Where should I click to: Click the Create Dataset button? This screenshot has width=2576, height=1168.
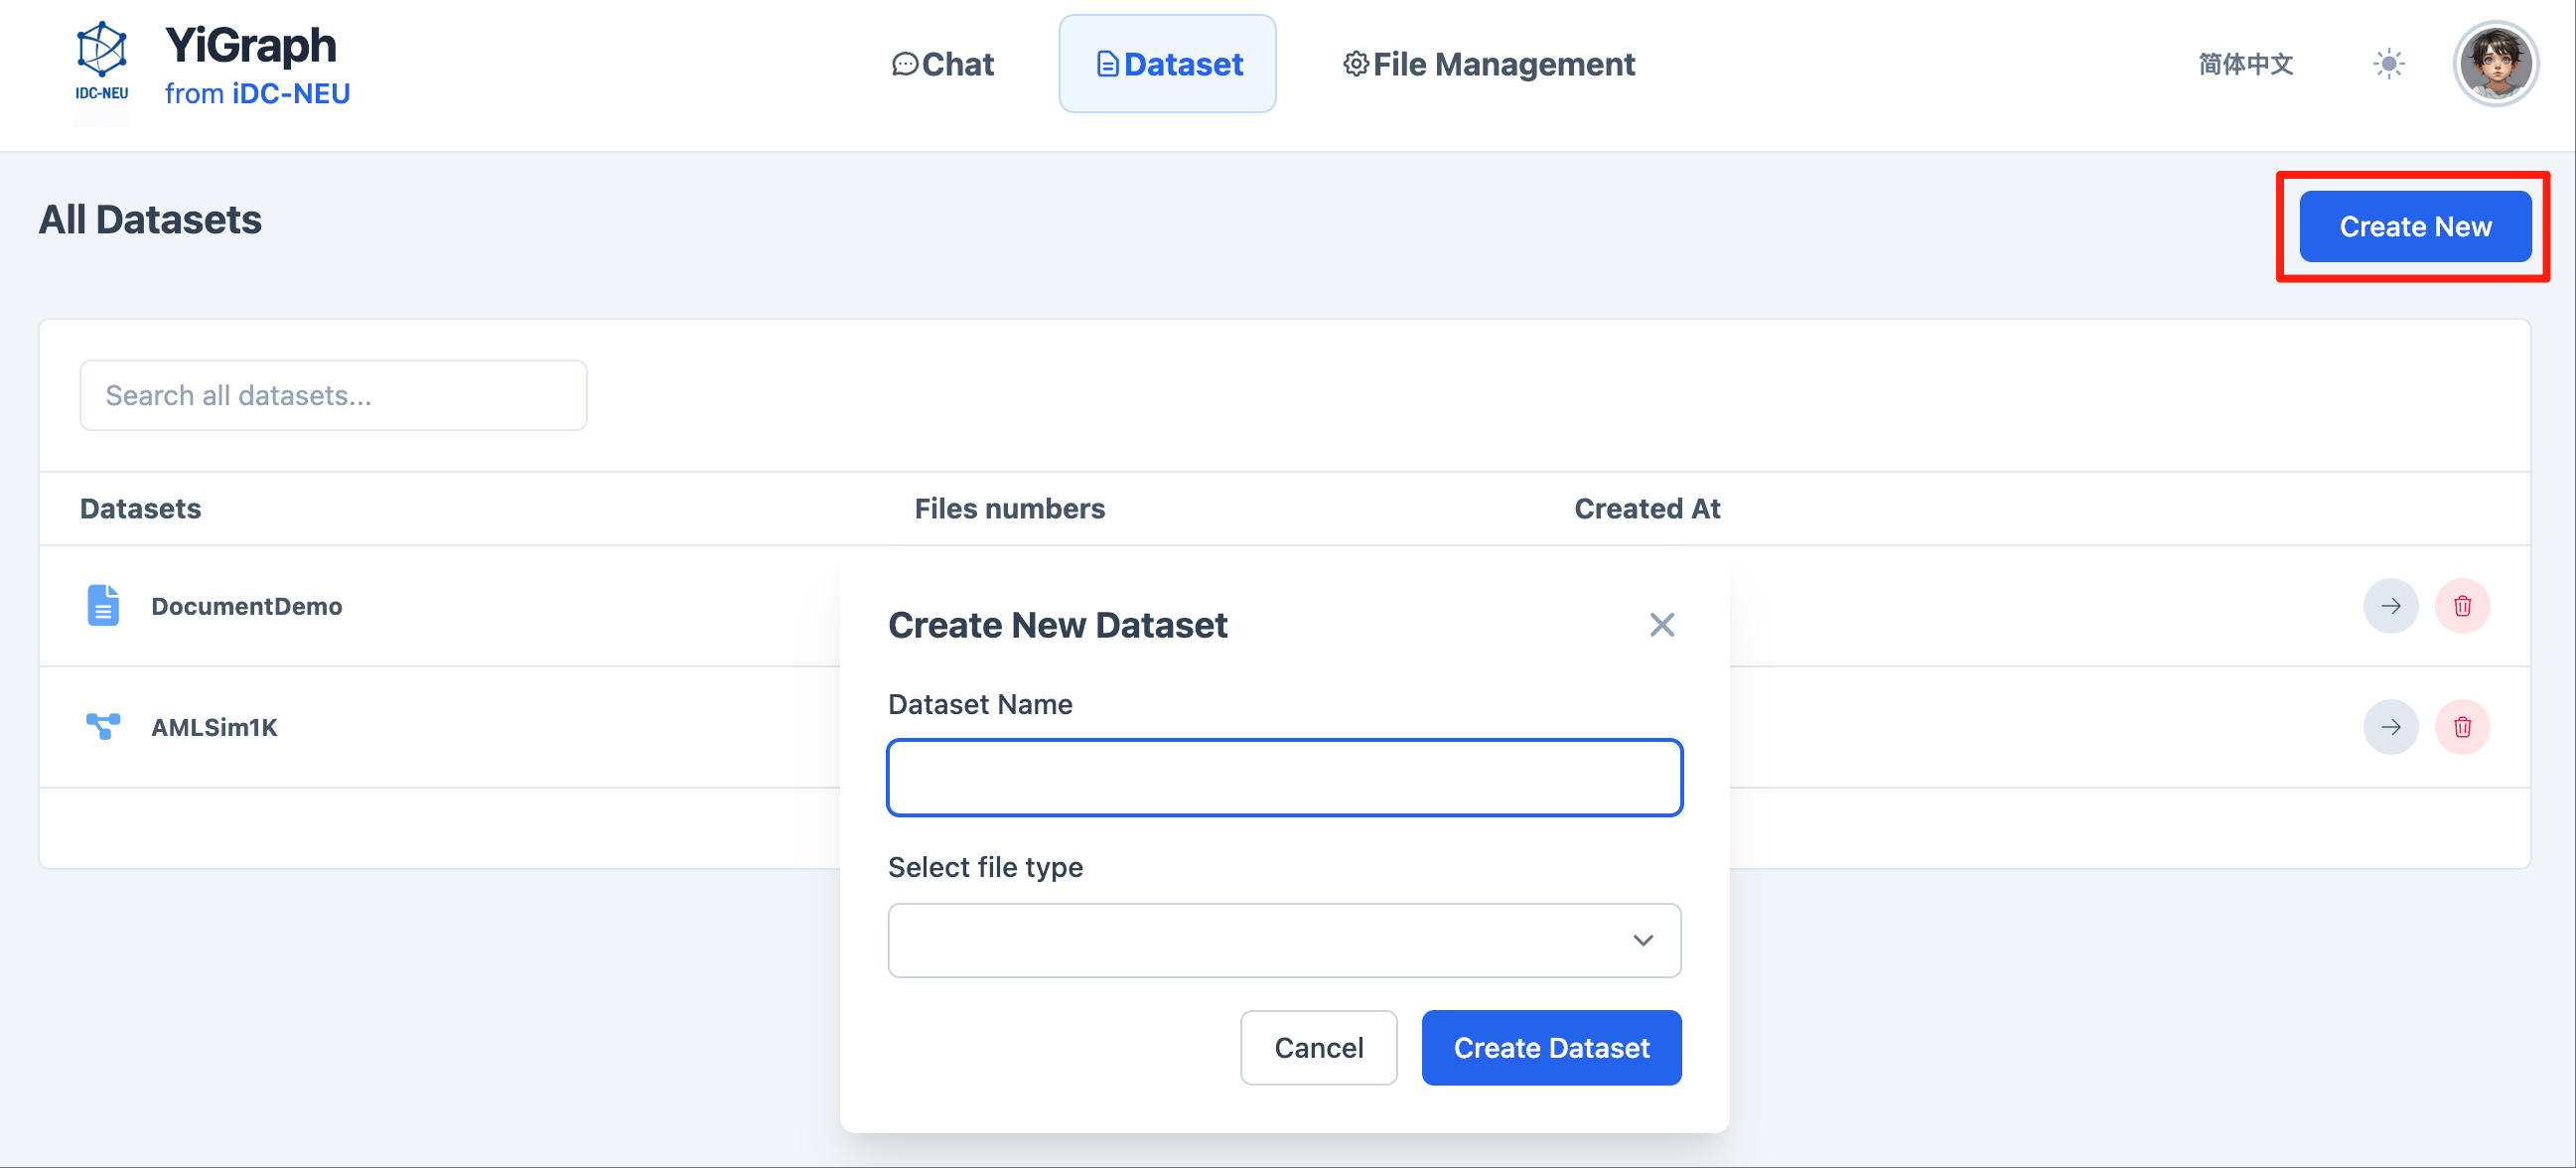(1551, 1047)
